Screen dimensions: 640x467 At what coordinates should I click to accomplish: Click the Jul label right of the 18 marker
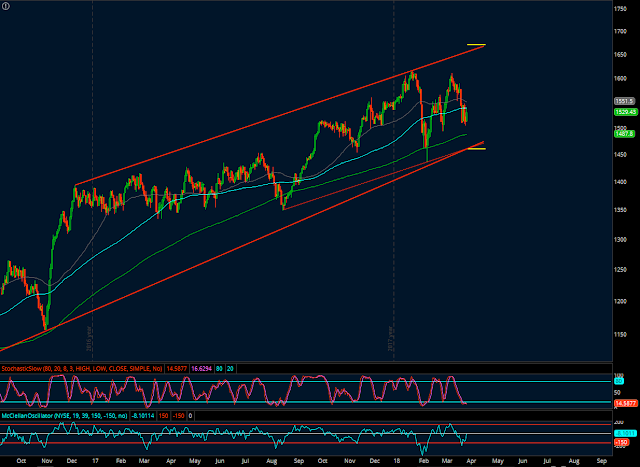pos(547,461)
